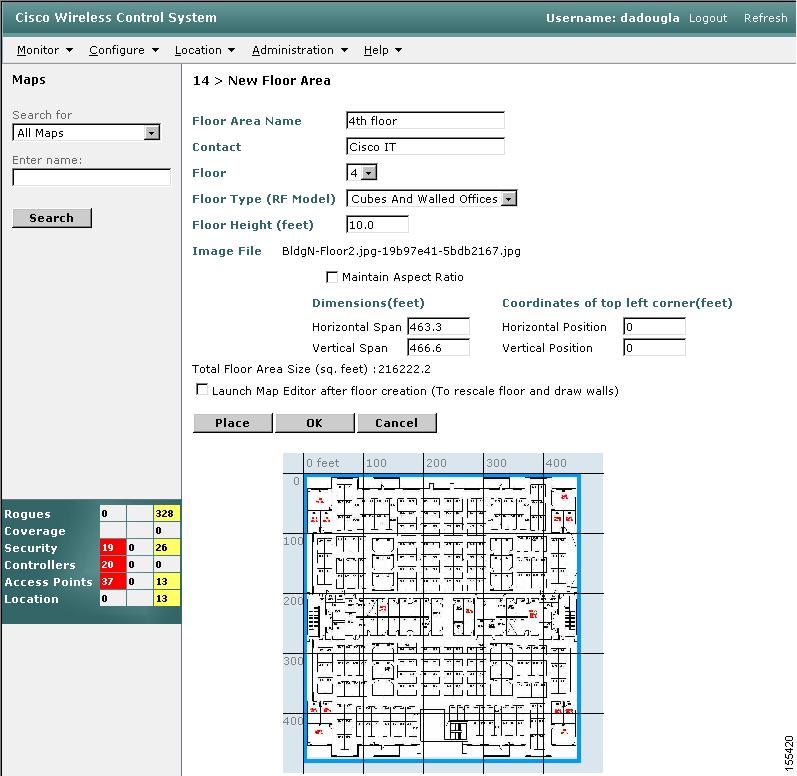Image resolution: width=797 pixels, height=776 pixels.
Task: Click the Configure menu arrow icon
Action: (156, 50)
